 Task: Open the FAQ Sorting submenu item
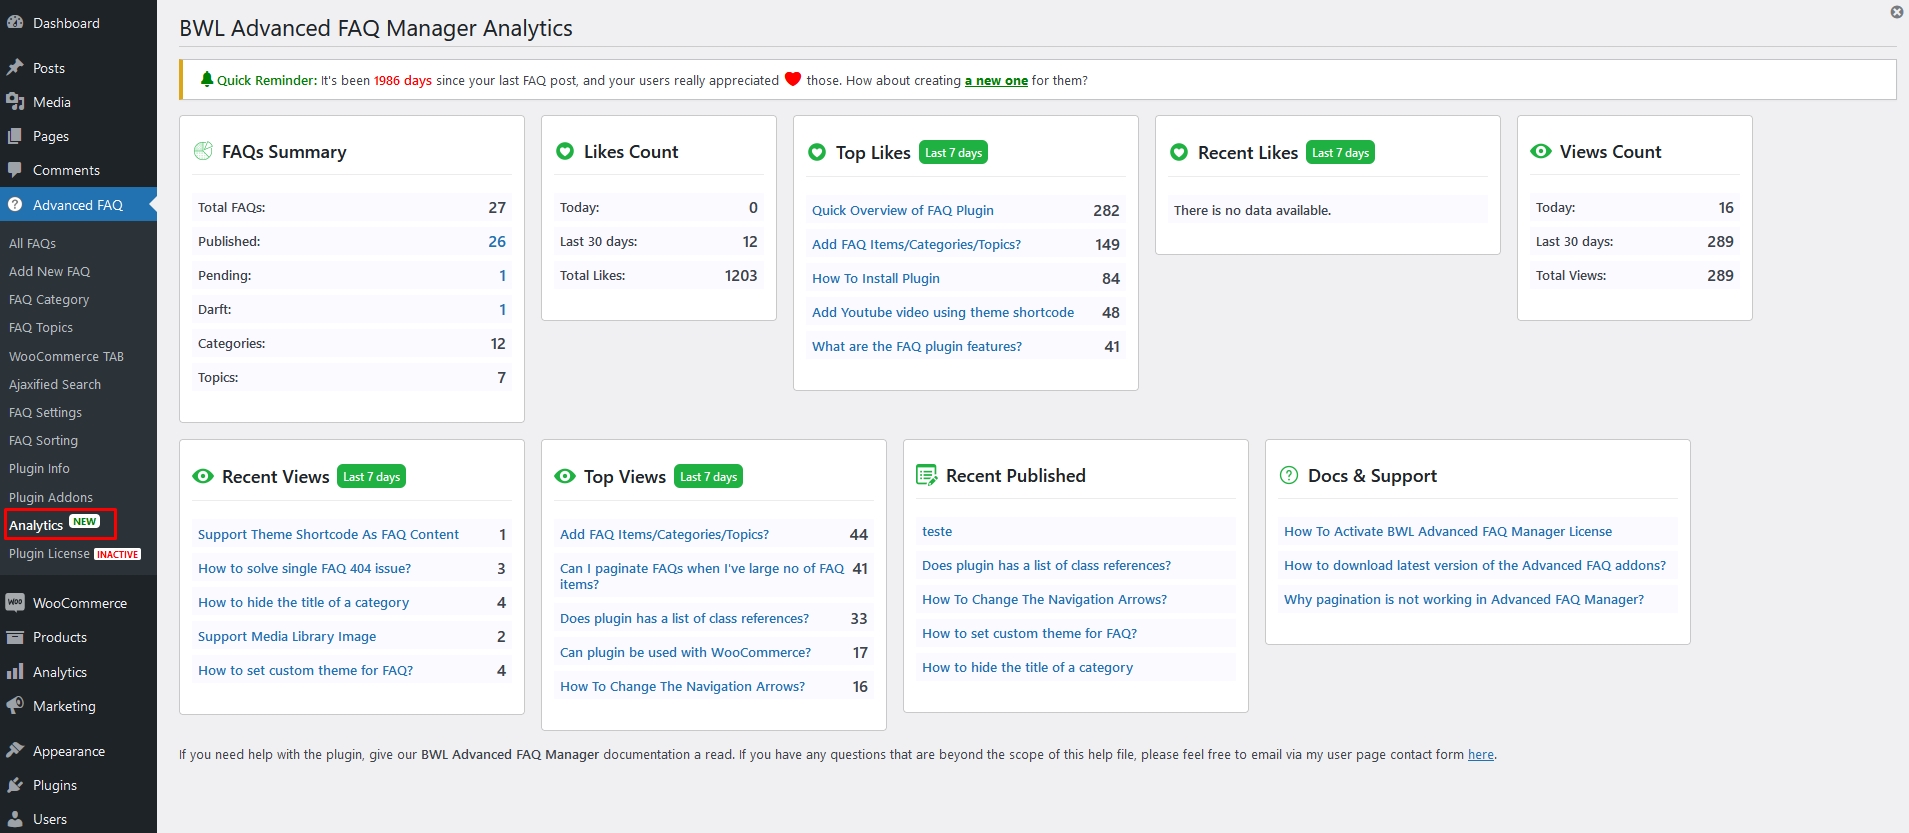click(x=43, y=440)
